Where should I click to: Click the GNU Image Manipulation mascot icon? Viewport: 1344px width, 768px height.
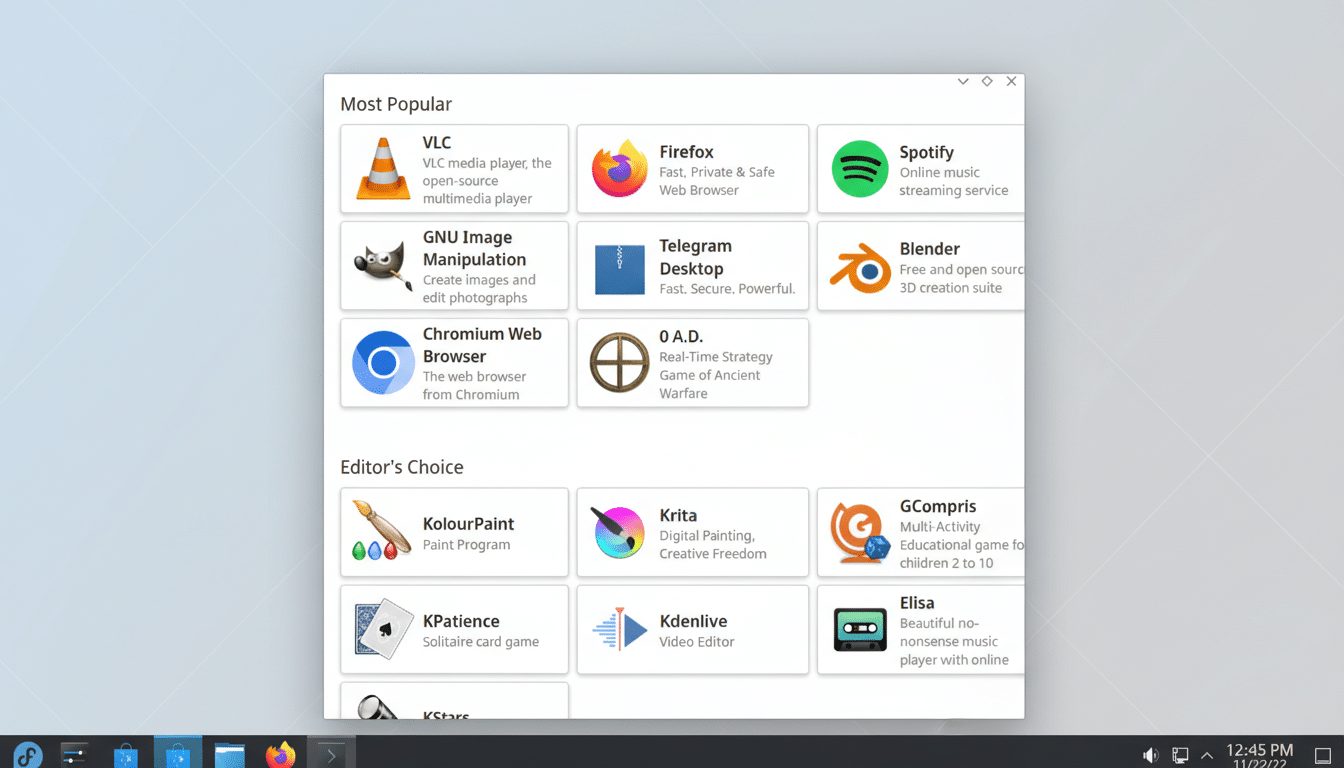pos(380,265)
